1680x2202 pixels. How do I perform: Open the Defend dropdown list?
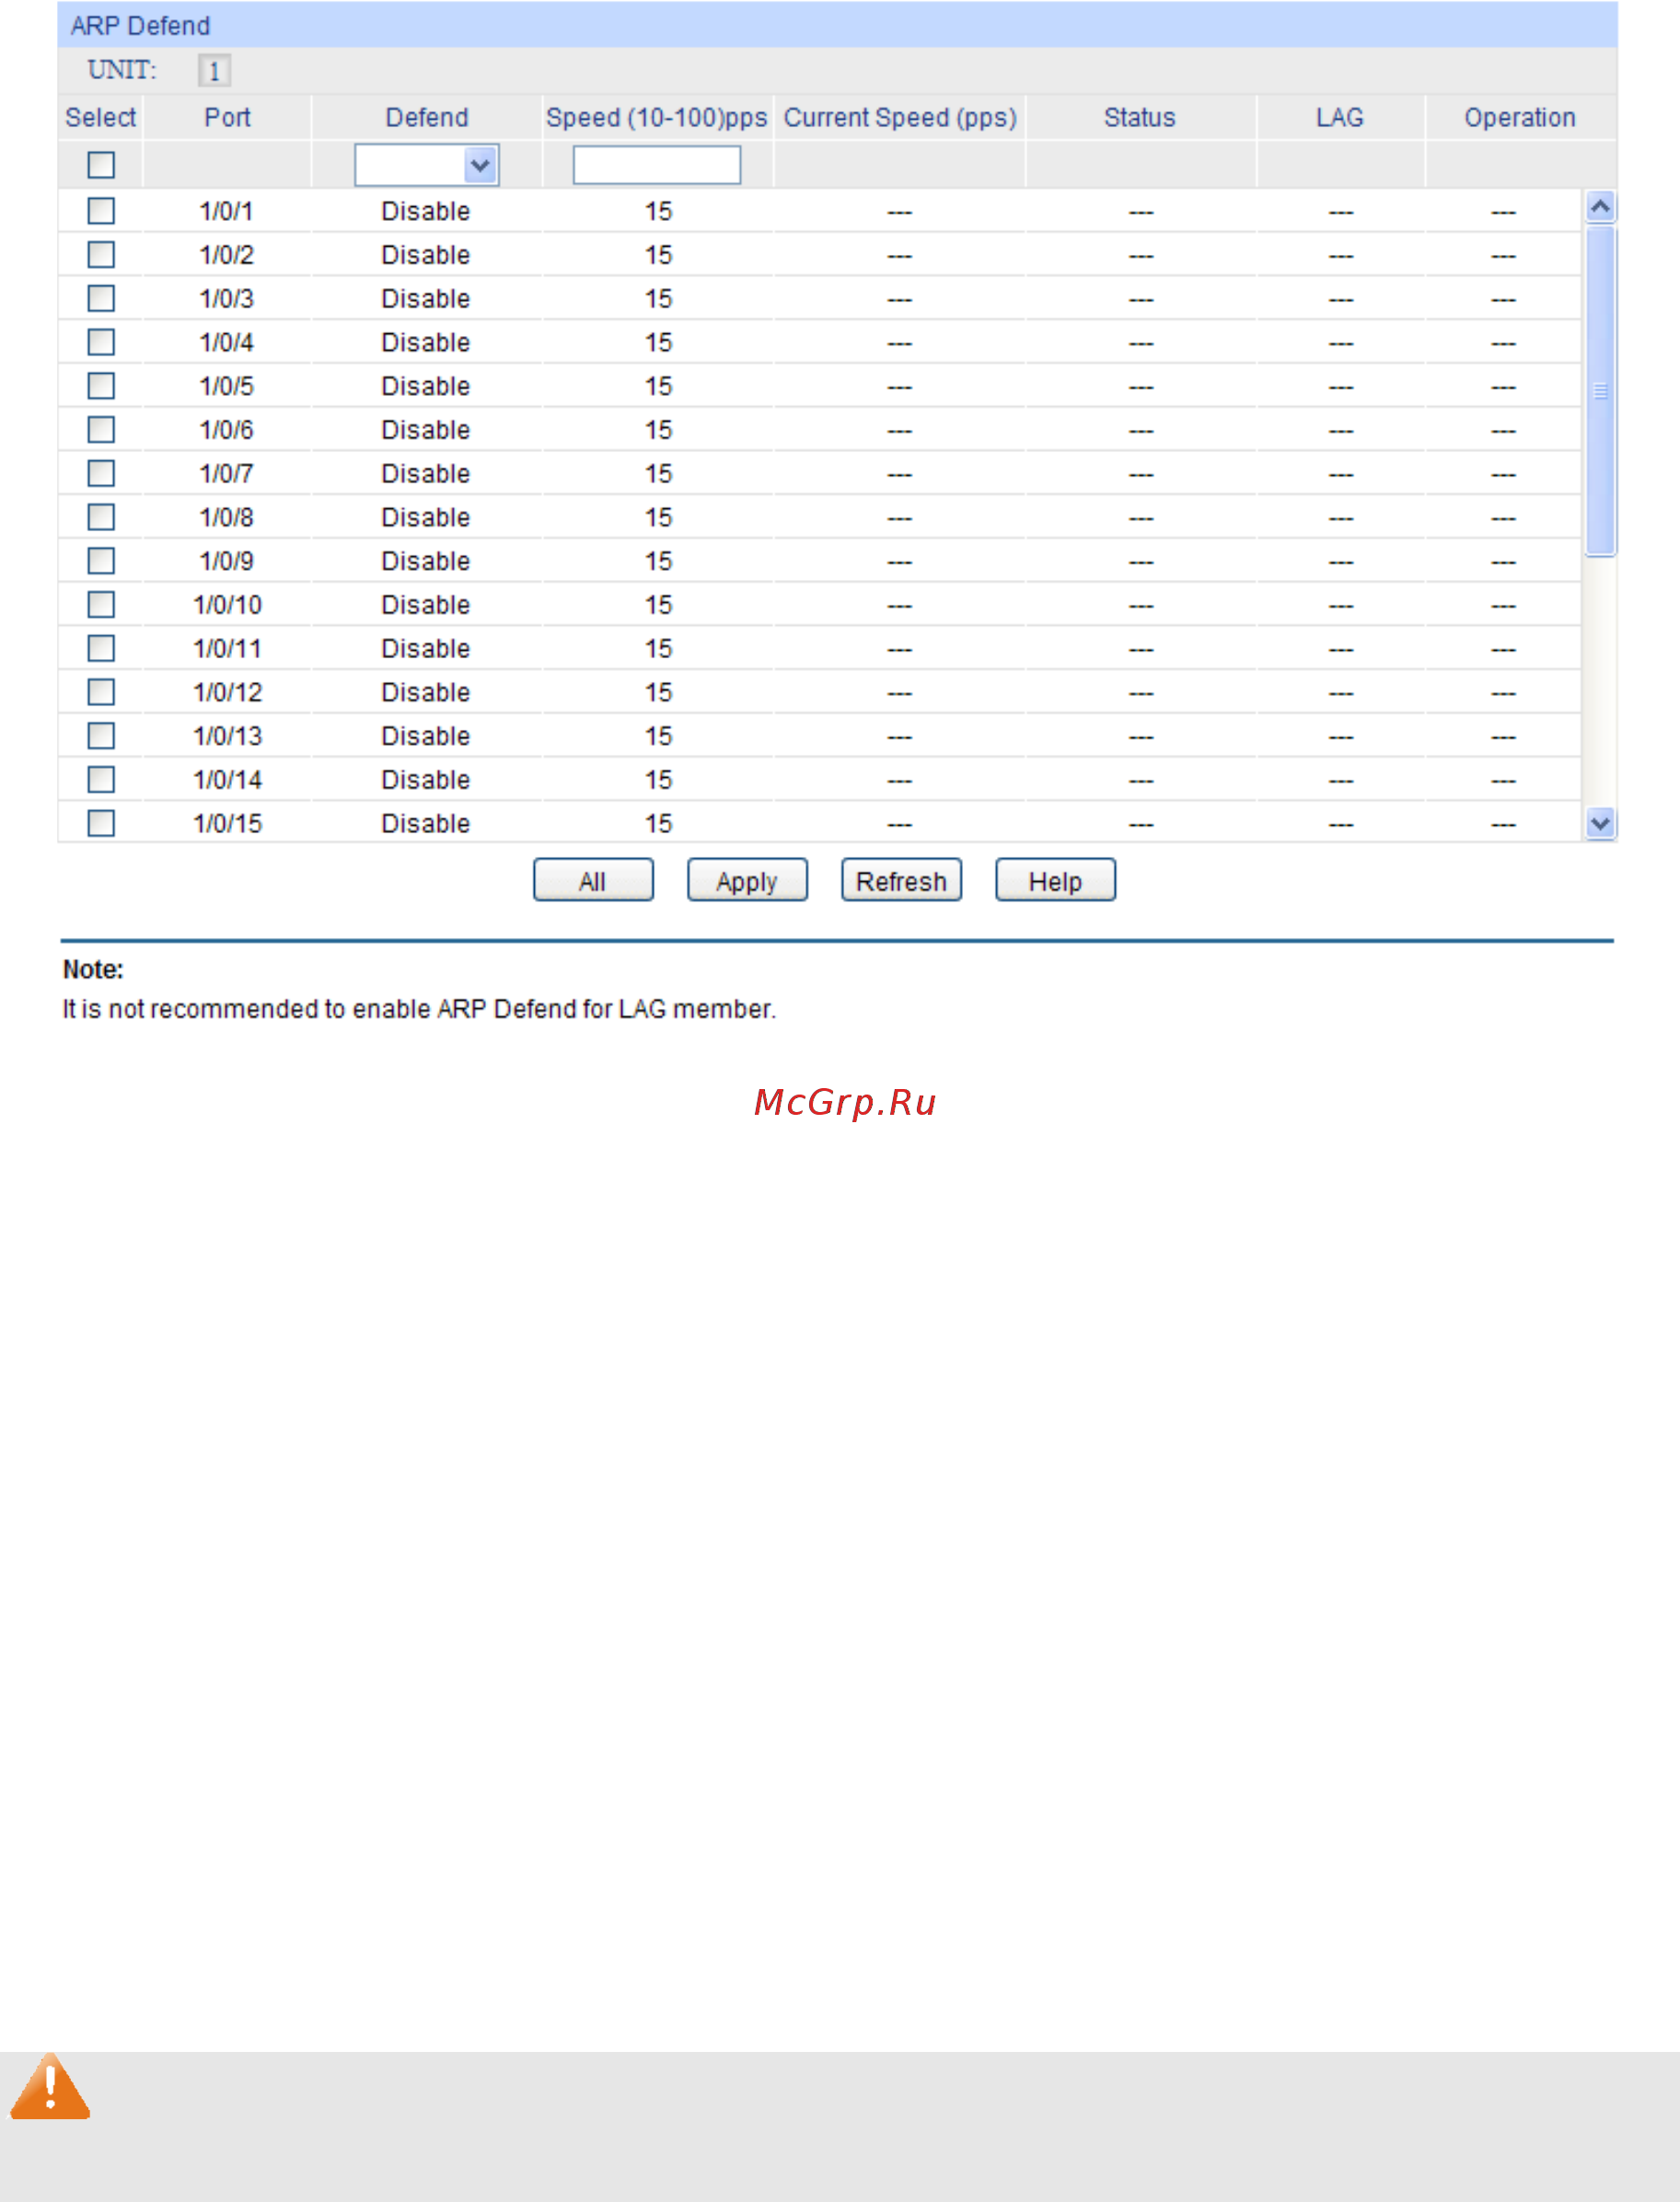click(x=427, y=165)
